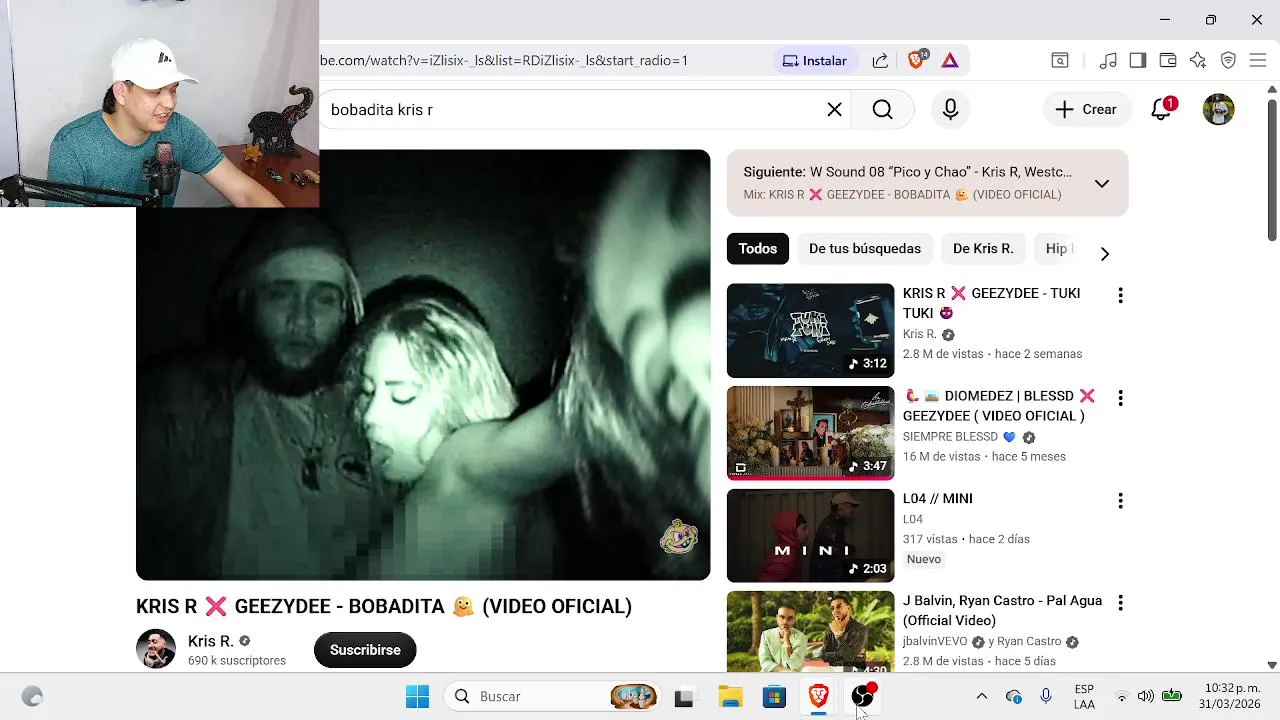Open 'J Balvin, Ryan Castro - Pal Agua' title
1280x720 pixels.
(x=1002, y=610)
